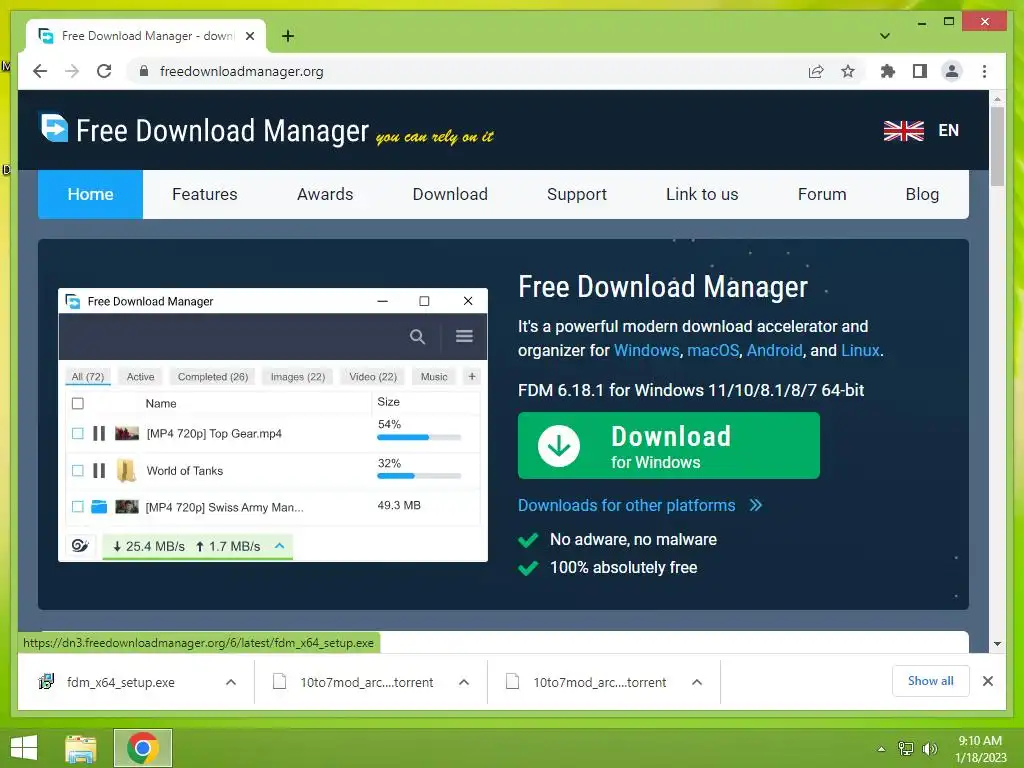Open the Forum nav item
The height and width of the screenshot is (768, 1024).
coord(822,194)
